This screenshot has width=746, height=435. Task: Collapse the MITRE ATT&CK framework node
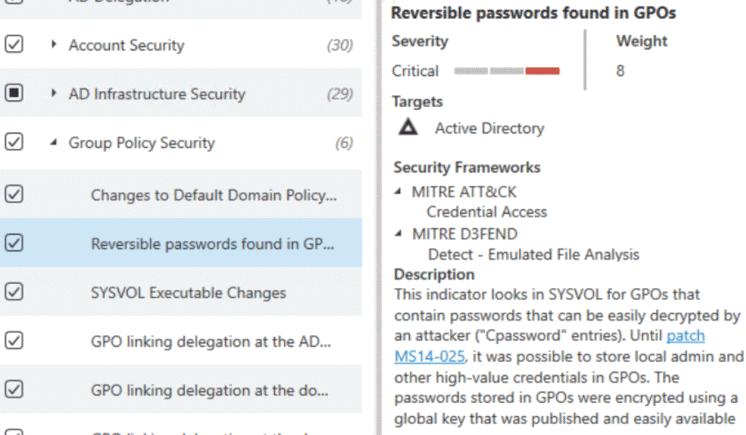click(x=398, y=191)
